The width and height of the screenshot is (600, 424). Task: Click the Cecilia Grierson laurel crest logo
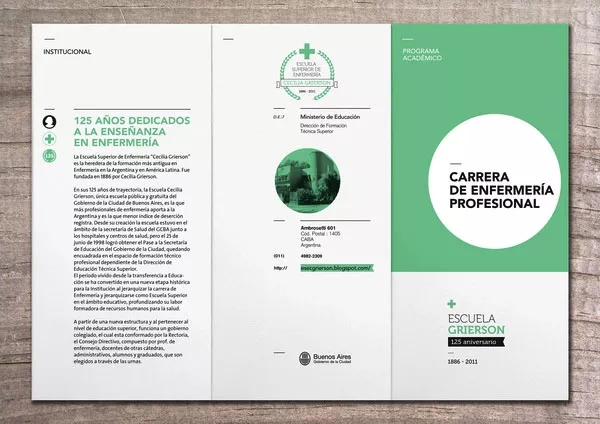[307, 72]
